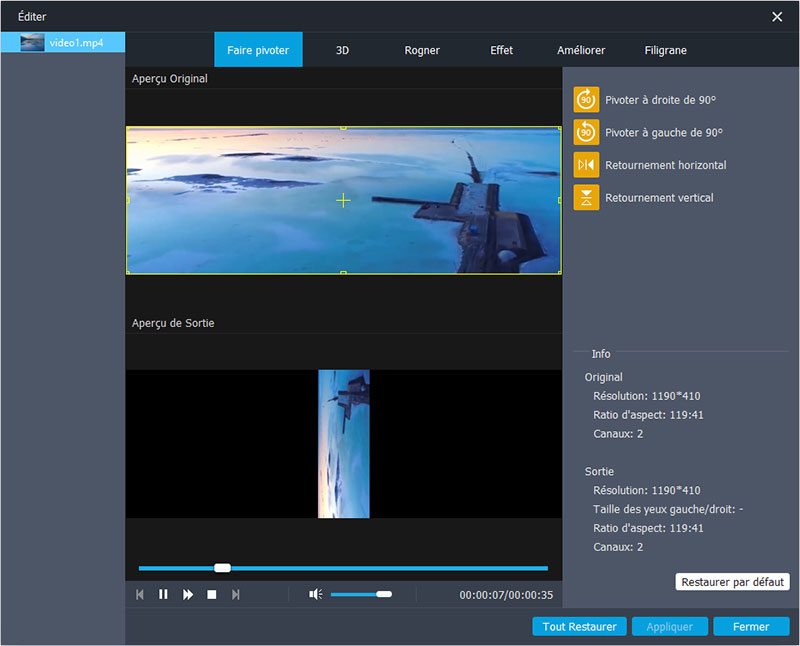Jump to the next frame
This screenshot has height=646, width=800.
(235, 594)
